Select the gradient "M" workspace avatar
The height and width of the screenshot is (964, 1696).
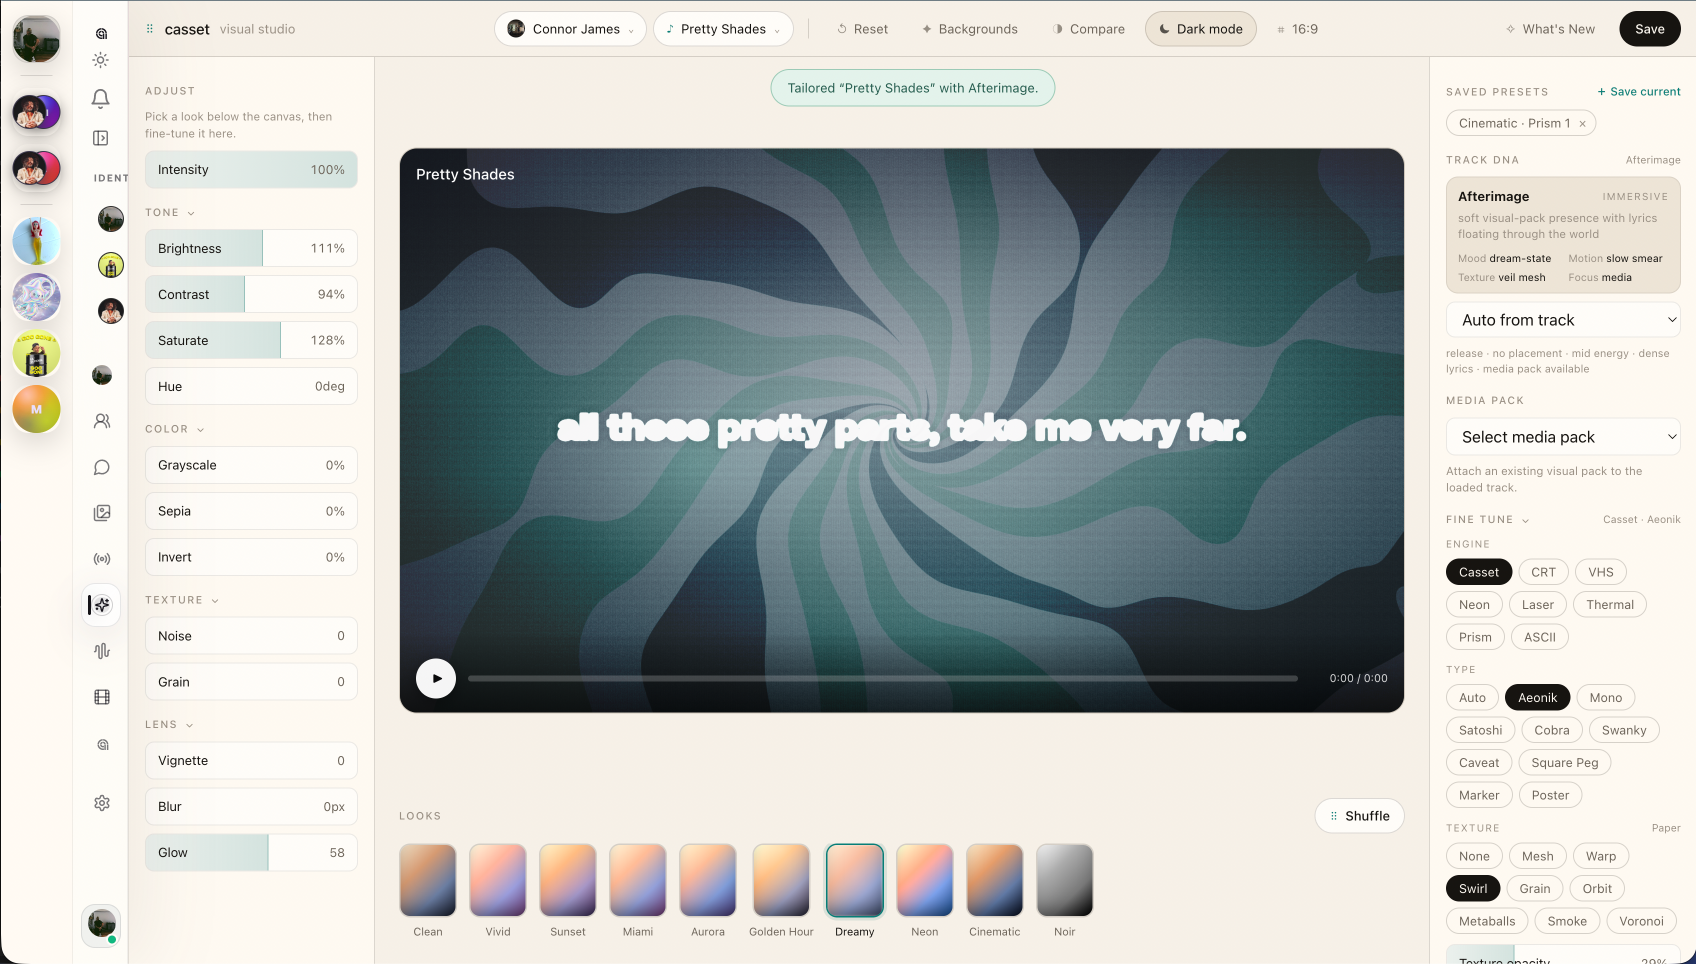37,409
